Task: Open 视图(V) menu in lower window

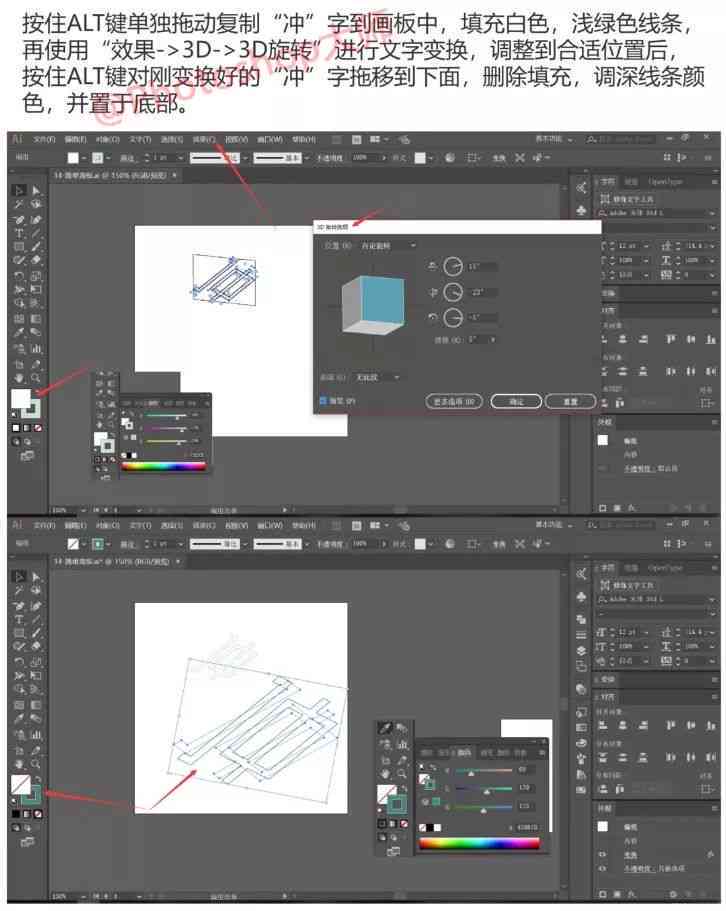Action: click(x=236, y=525)
